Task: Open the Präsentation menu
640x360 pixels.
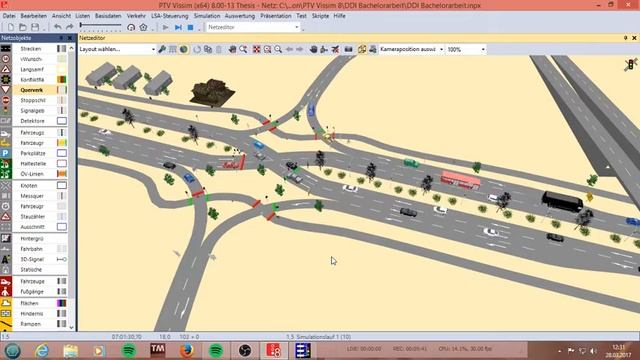Action: (x=276, y=16)
